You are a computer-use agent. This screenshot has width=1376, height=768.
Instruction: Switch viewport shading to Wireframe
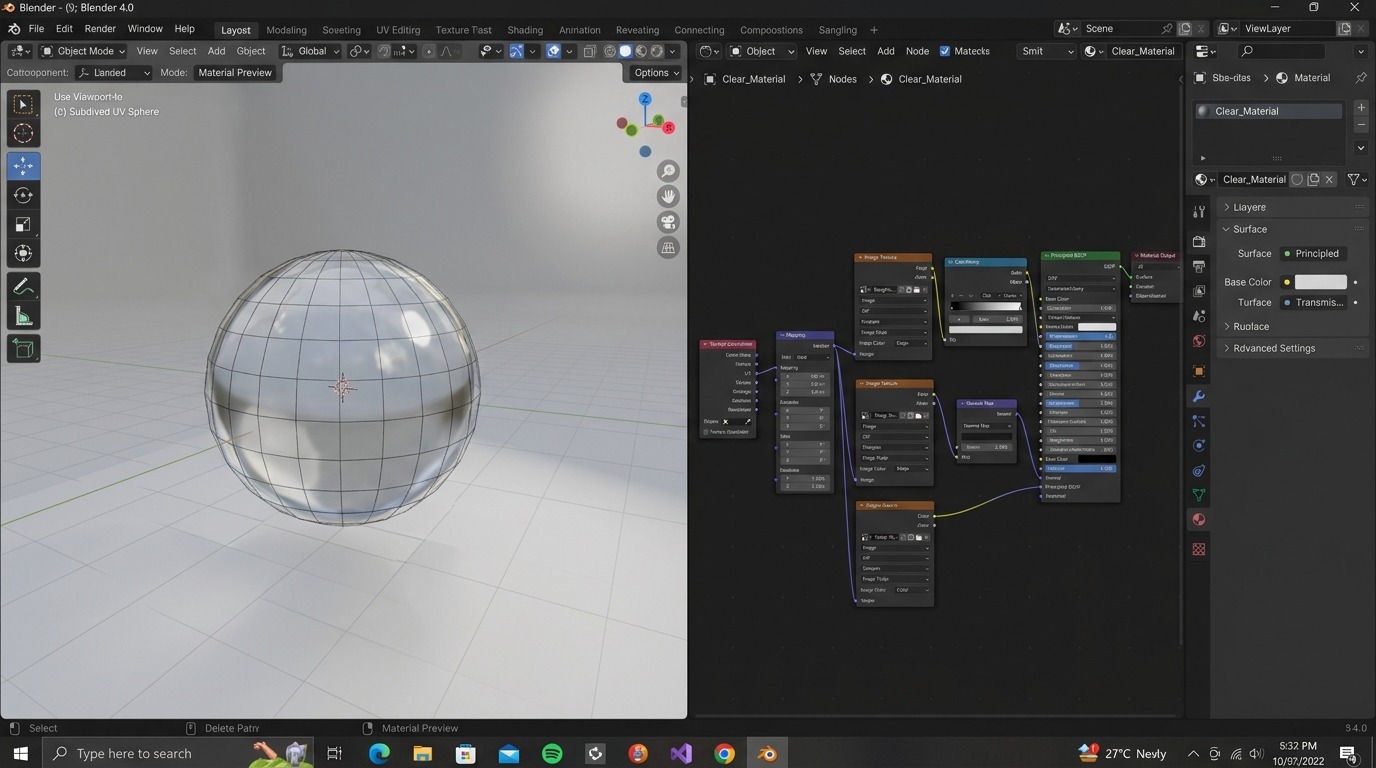click(609, 51)
